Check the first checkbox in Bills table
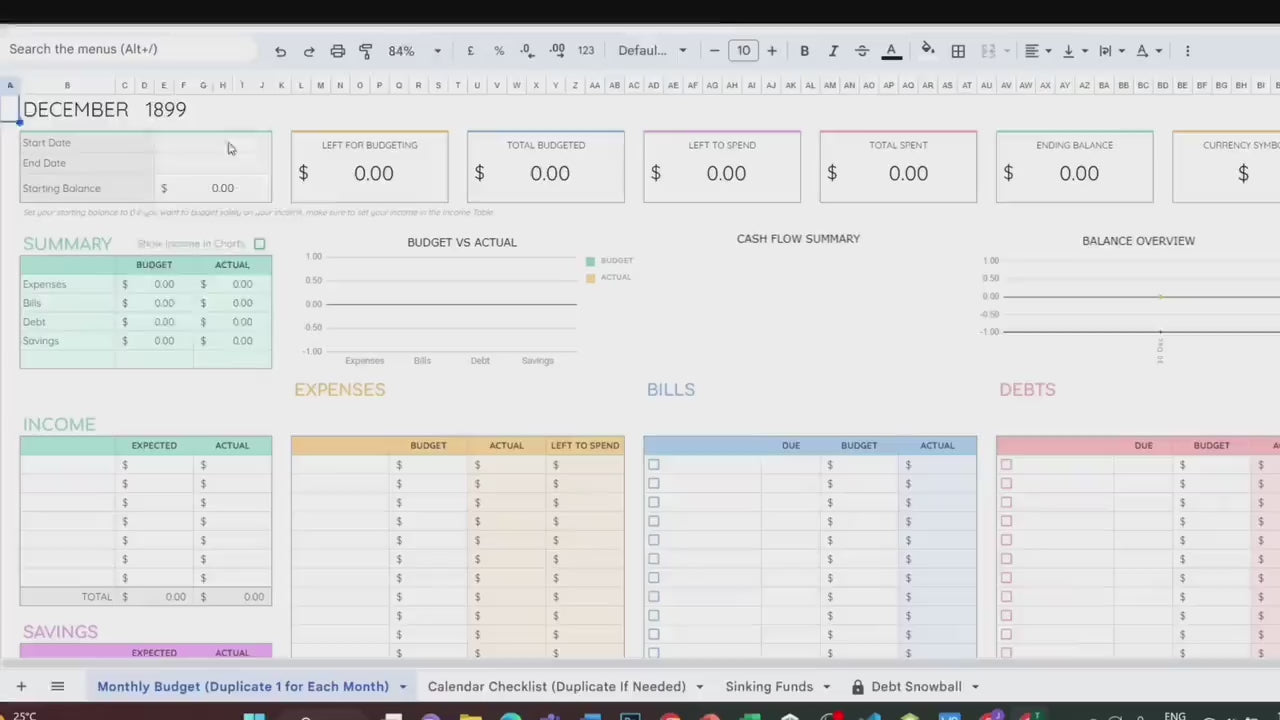The image size is (1280, 720). pyautogui.click(x=654, y=465)
